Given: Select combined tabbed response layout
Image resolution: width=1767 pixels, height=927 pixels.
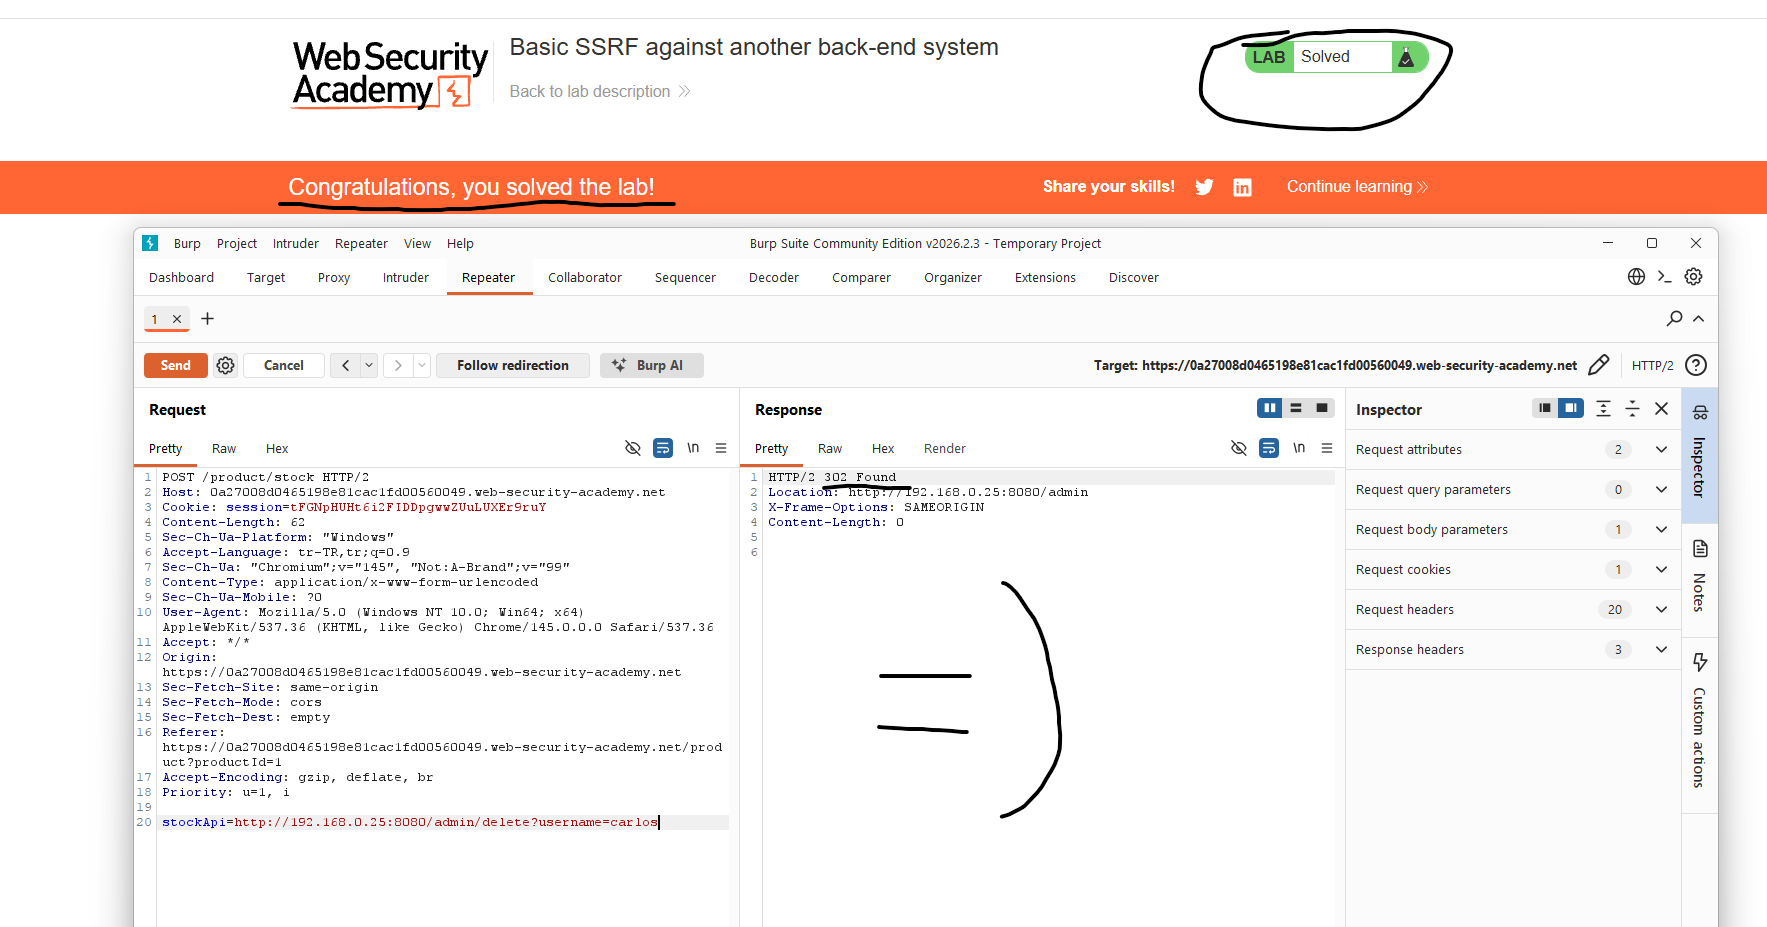Looking at the screenshot, I should pyautogui.click(x=1322, y=408).
